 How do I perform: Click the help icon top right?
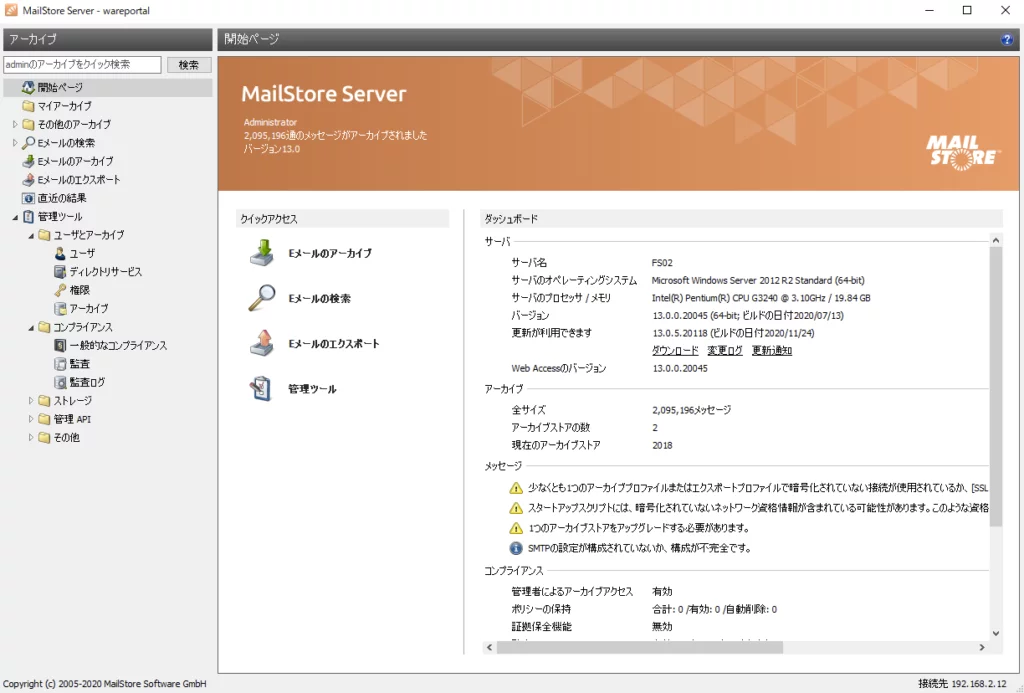click(1006, 39)
